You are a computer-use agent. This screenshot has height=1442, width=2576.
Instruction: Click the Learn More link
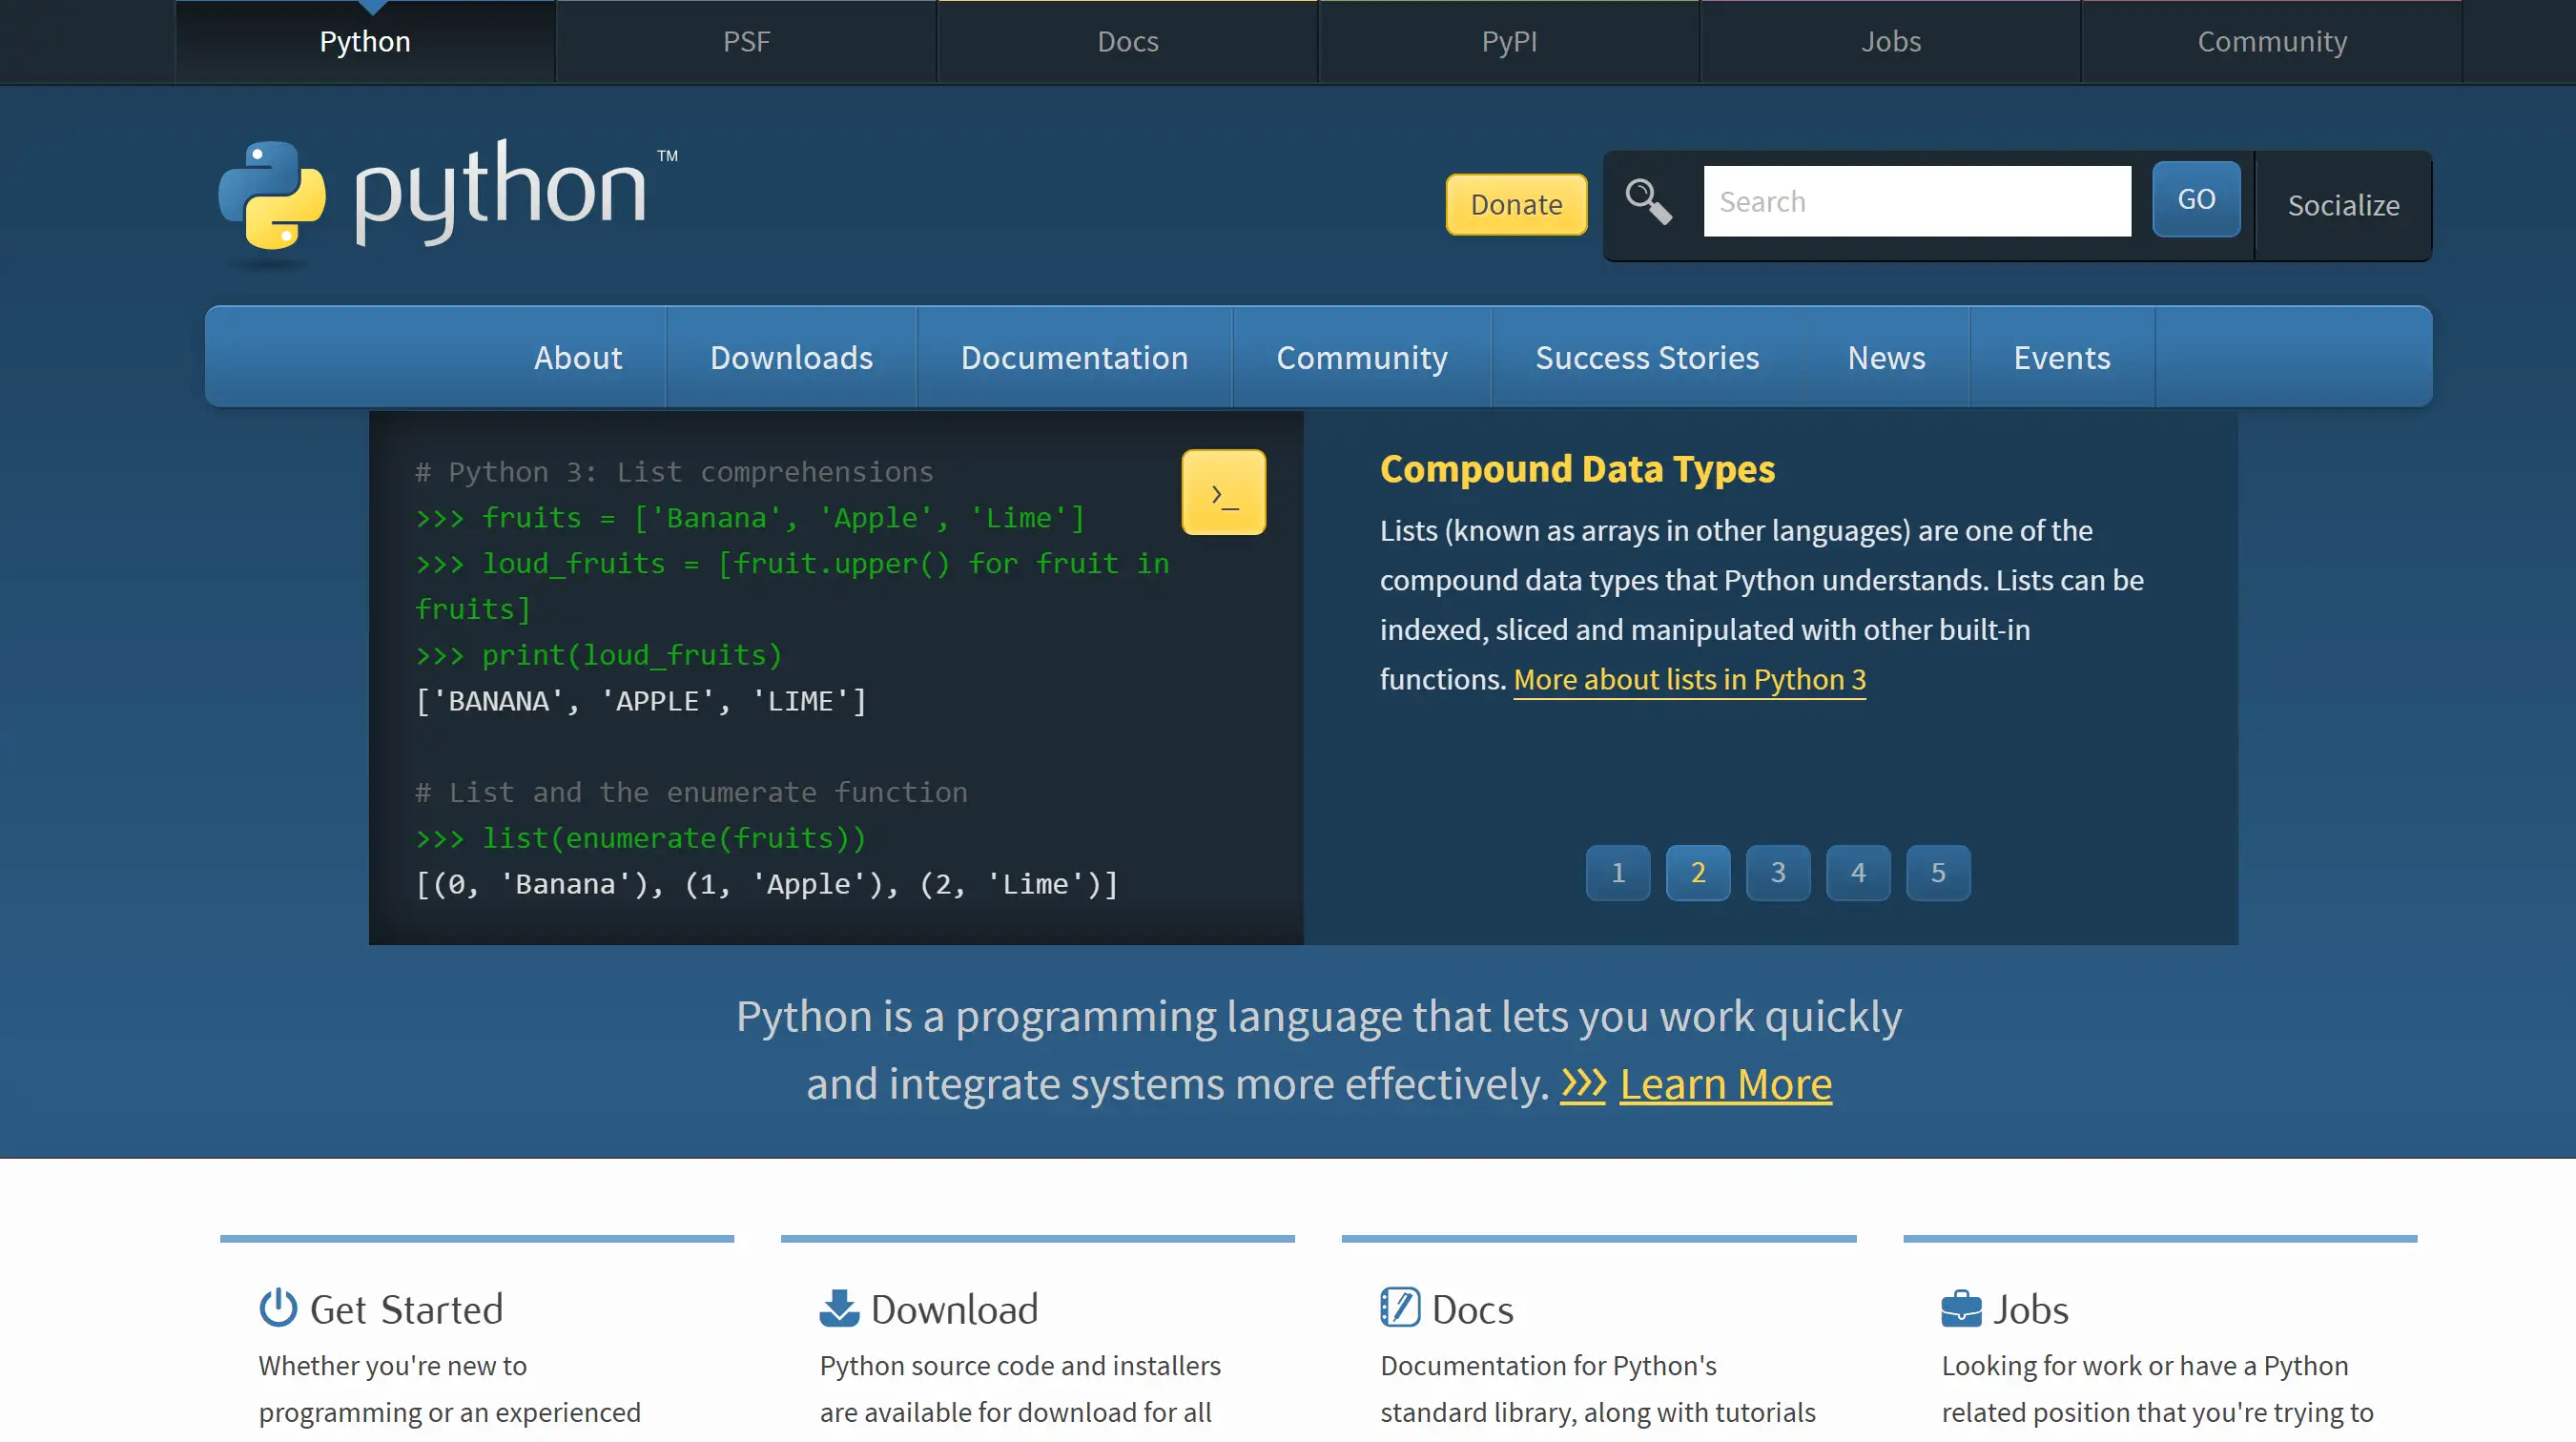[x=1725, y=1084]
